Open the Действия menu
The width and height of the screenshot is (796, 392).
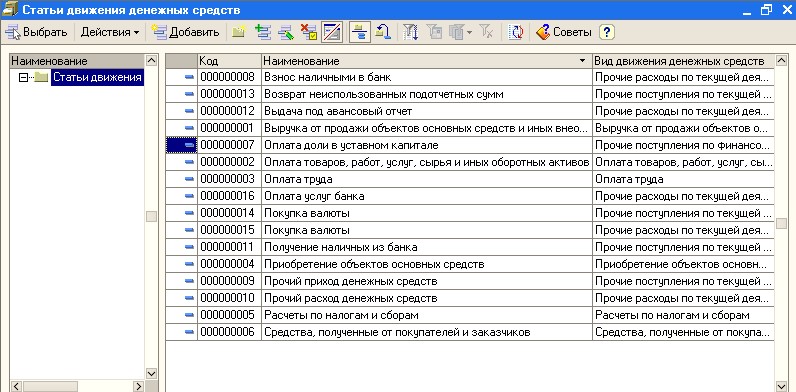coord(110,32)
